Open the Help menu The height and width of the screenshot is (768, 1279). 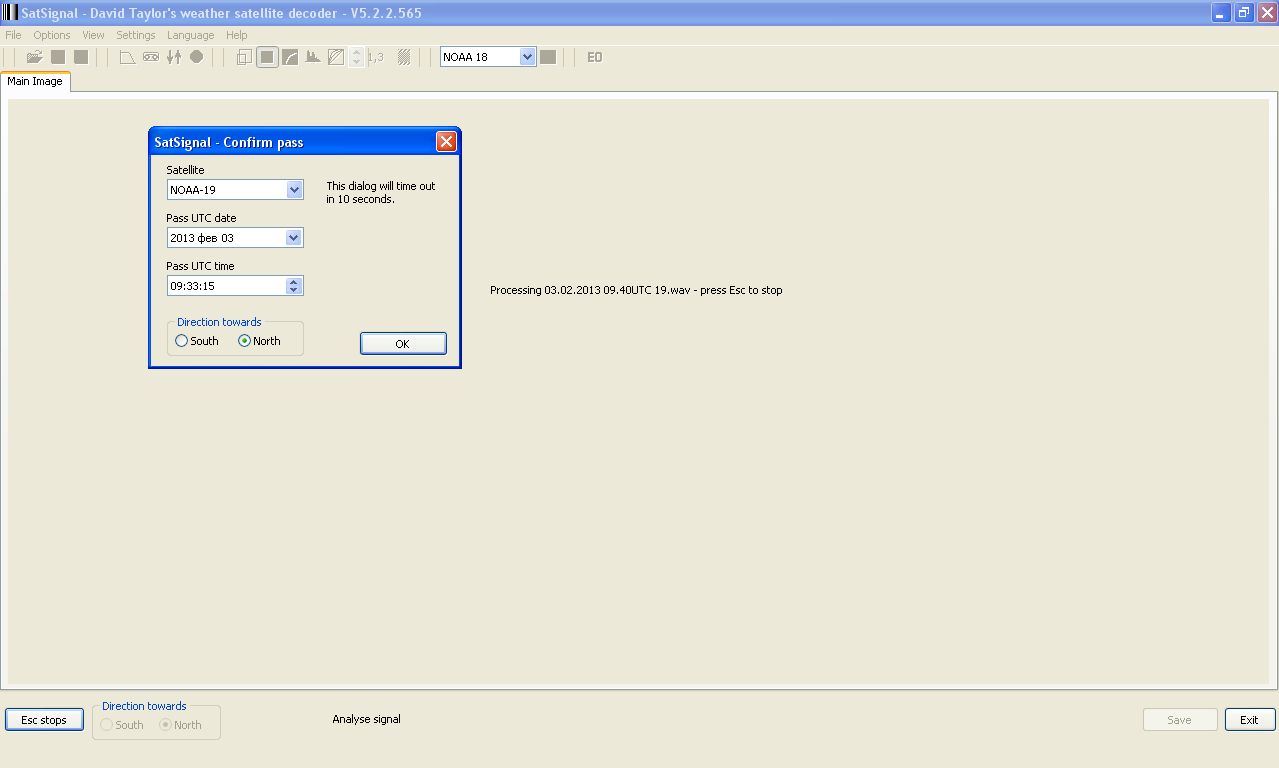[236, 35]
